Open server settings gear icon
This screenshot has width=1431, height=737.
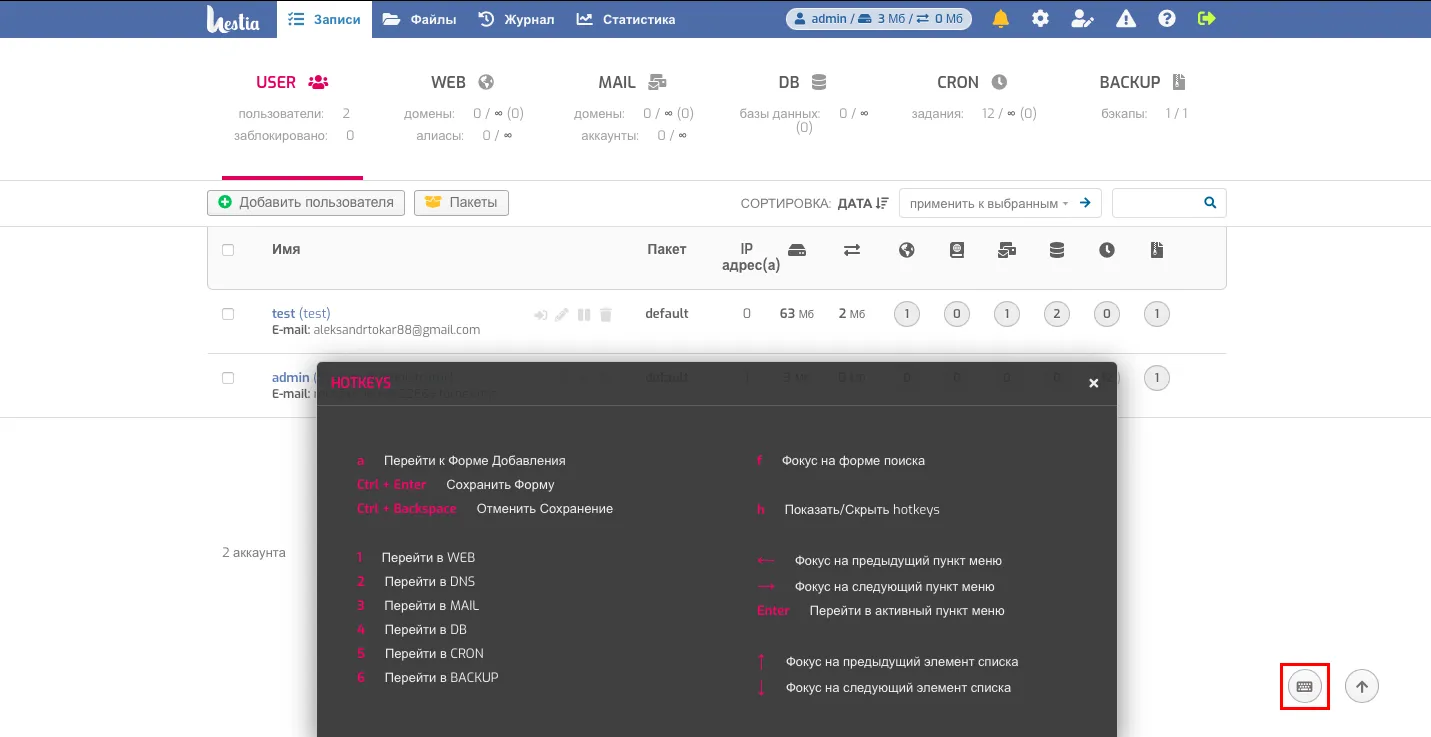(1041, 19)
